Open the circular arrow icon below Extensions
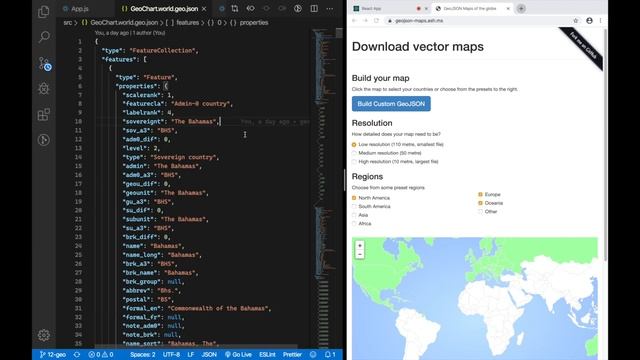This screenshot has height=360, width=640. [44, 140]
